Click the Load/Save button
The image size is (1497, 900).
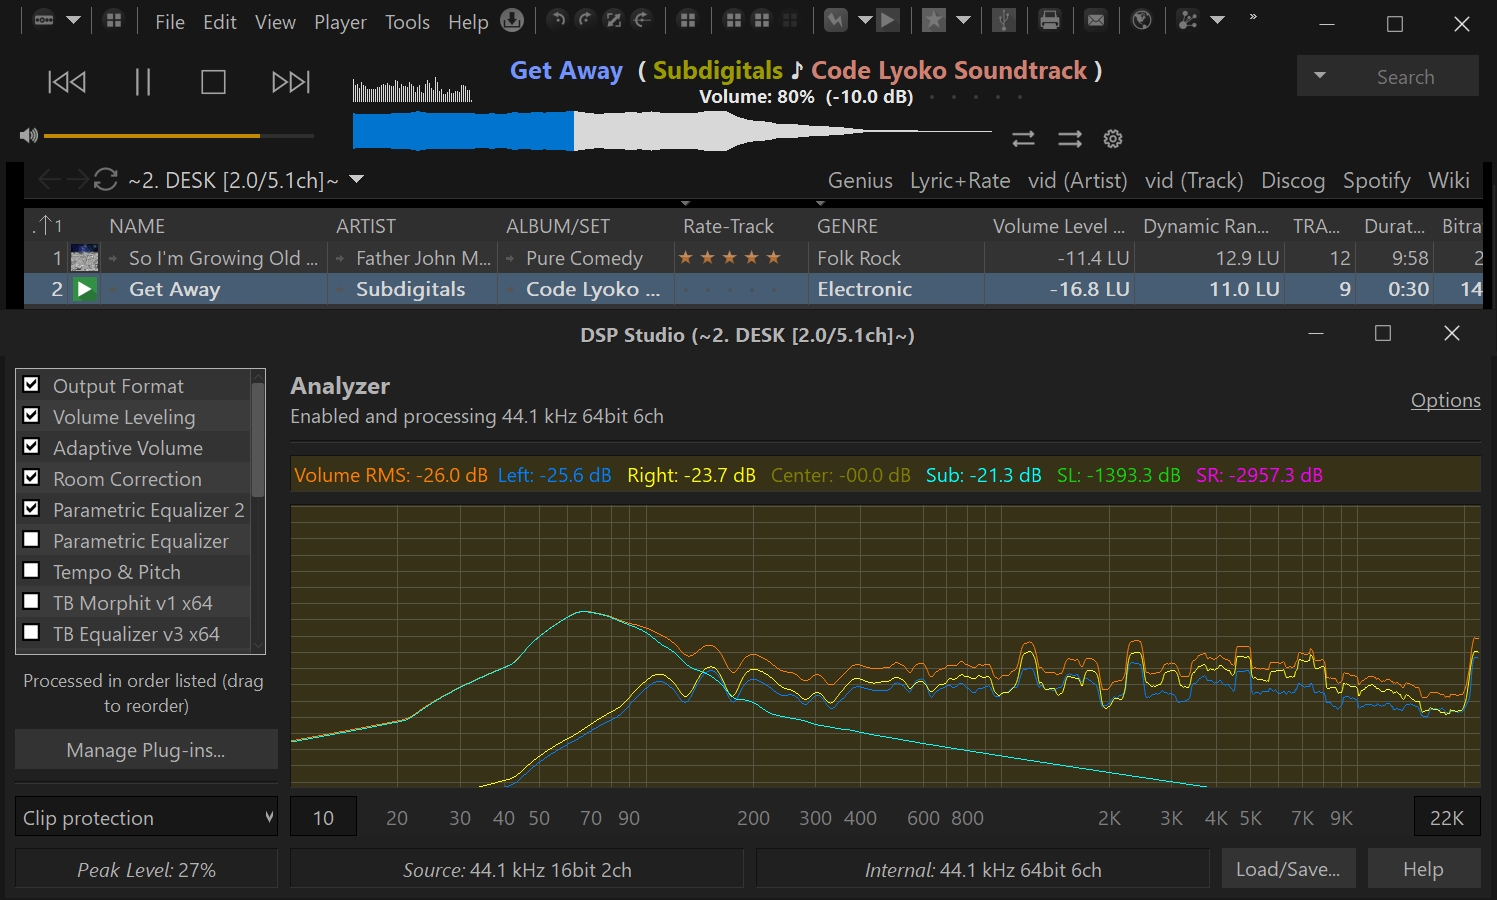(1288, 869)
